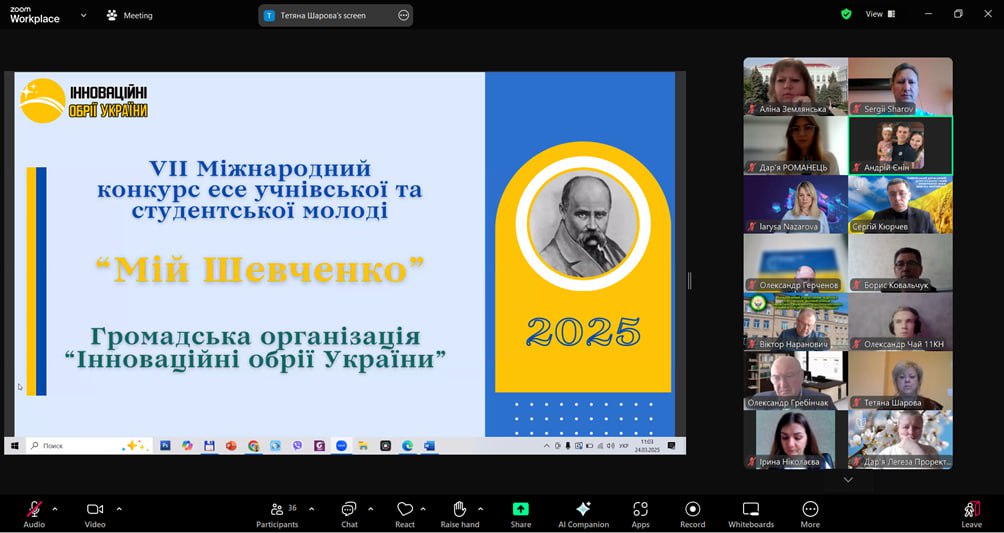Select Сергій Кюрчев video tile
1004x533 pixels.
pos(900,204)
